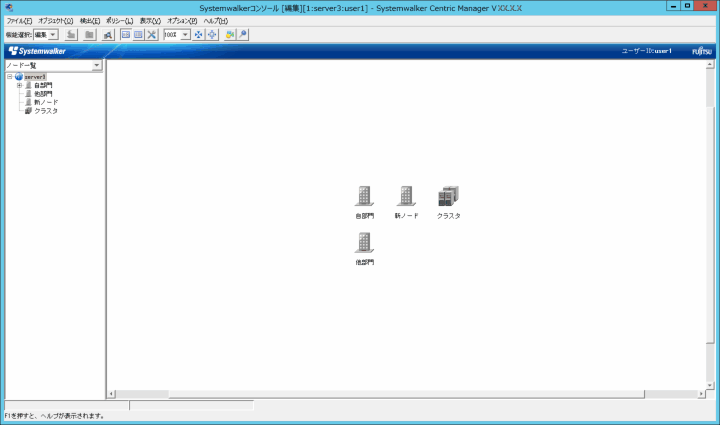This screenshot has height=425, width=720.
Task: Open the オプション(P) menu
Action: pyautogui.click(x=182, y=21)
